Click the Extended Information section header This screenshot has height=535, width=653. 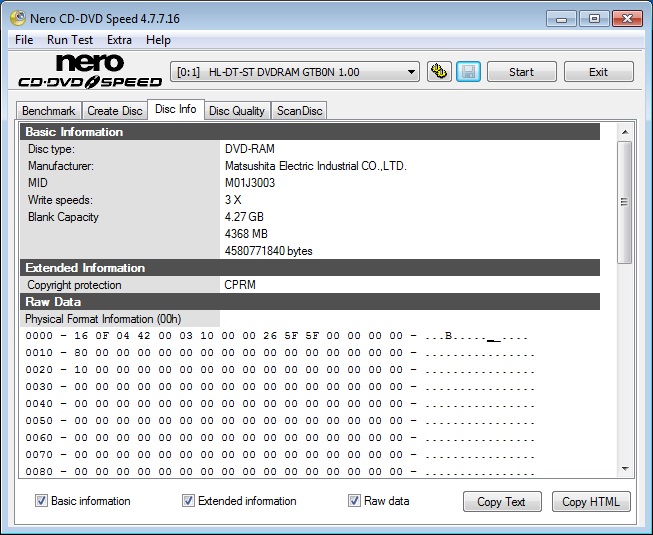tap(310, 268)
